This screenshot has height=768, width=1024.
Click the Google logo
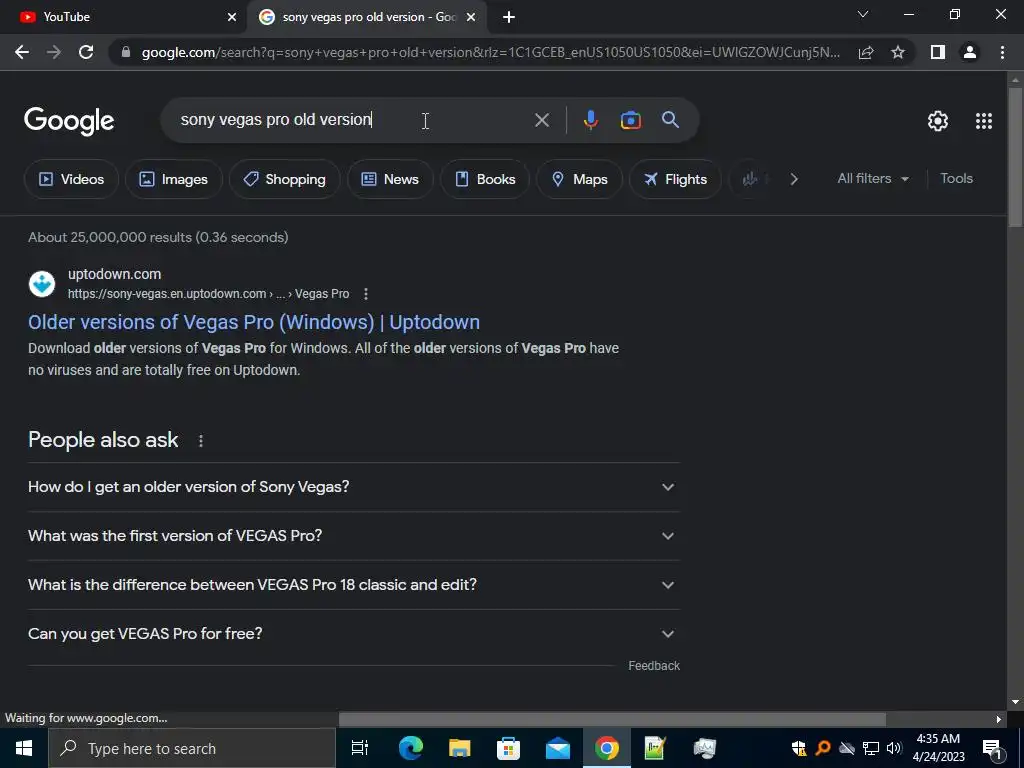pos(69,121)
